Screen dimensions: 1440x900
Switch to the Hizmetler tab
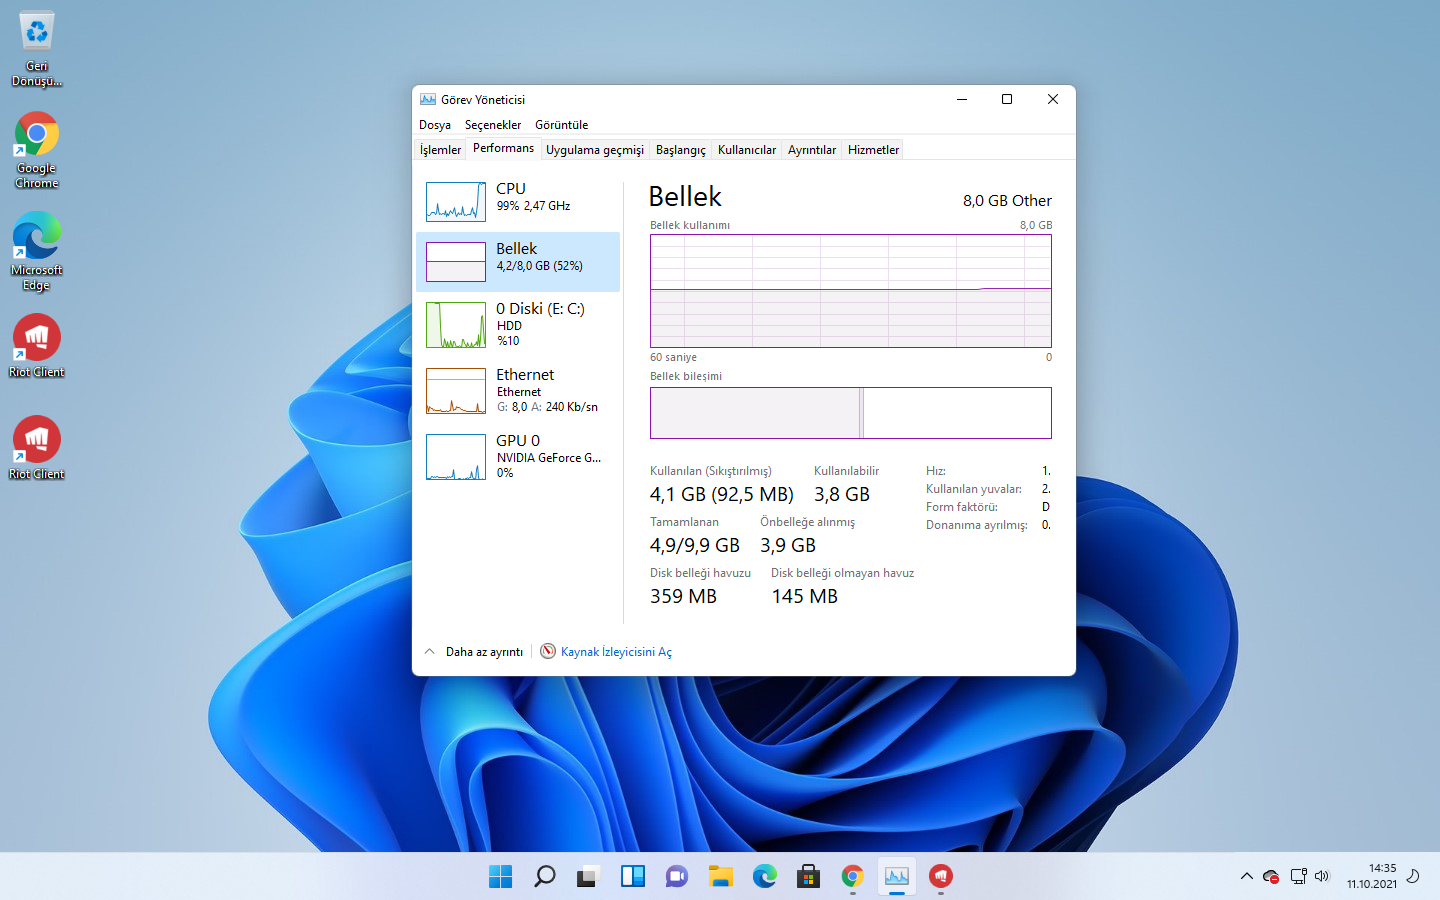[x=874, y=150]
